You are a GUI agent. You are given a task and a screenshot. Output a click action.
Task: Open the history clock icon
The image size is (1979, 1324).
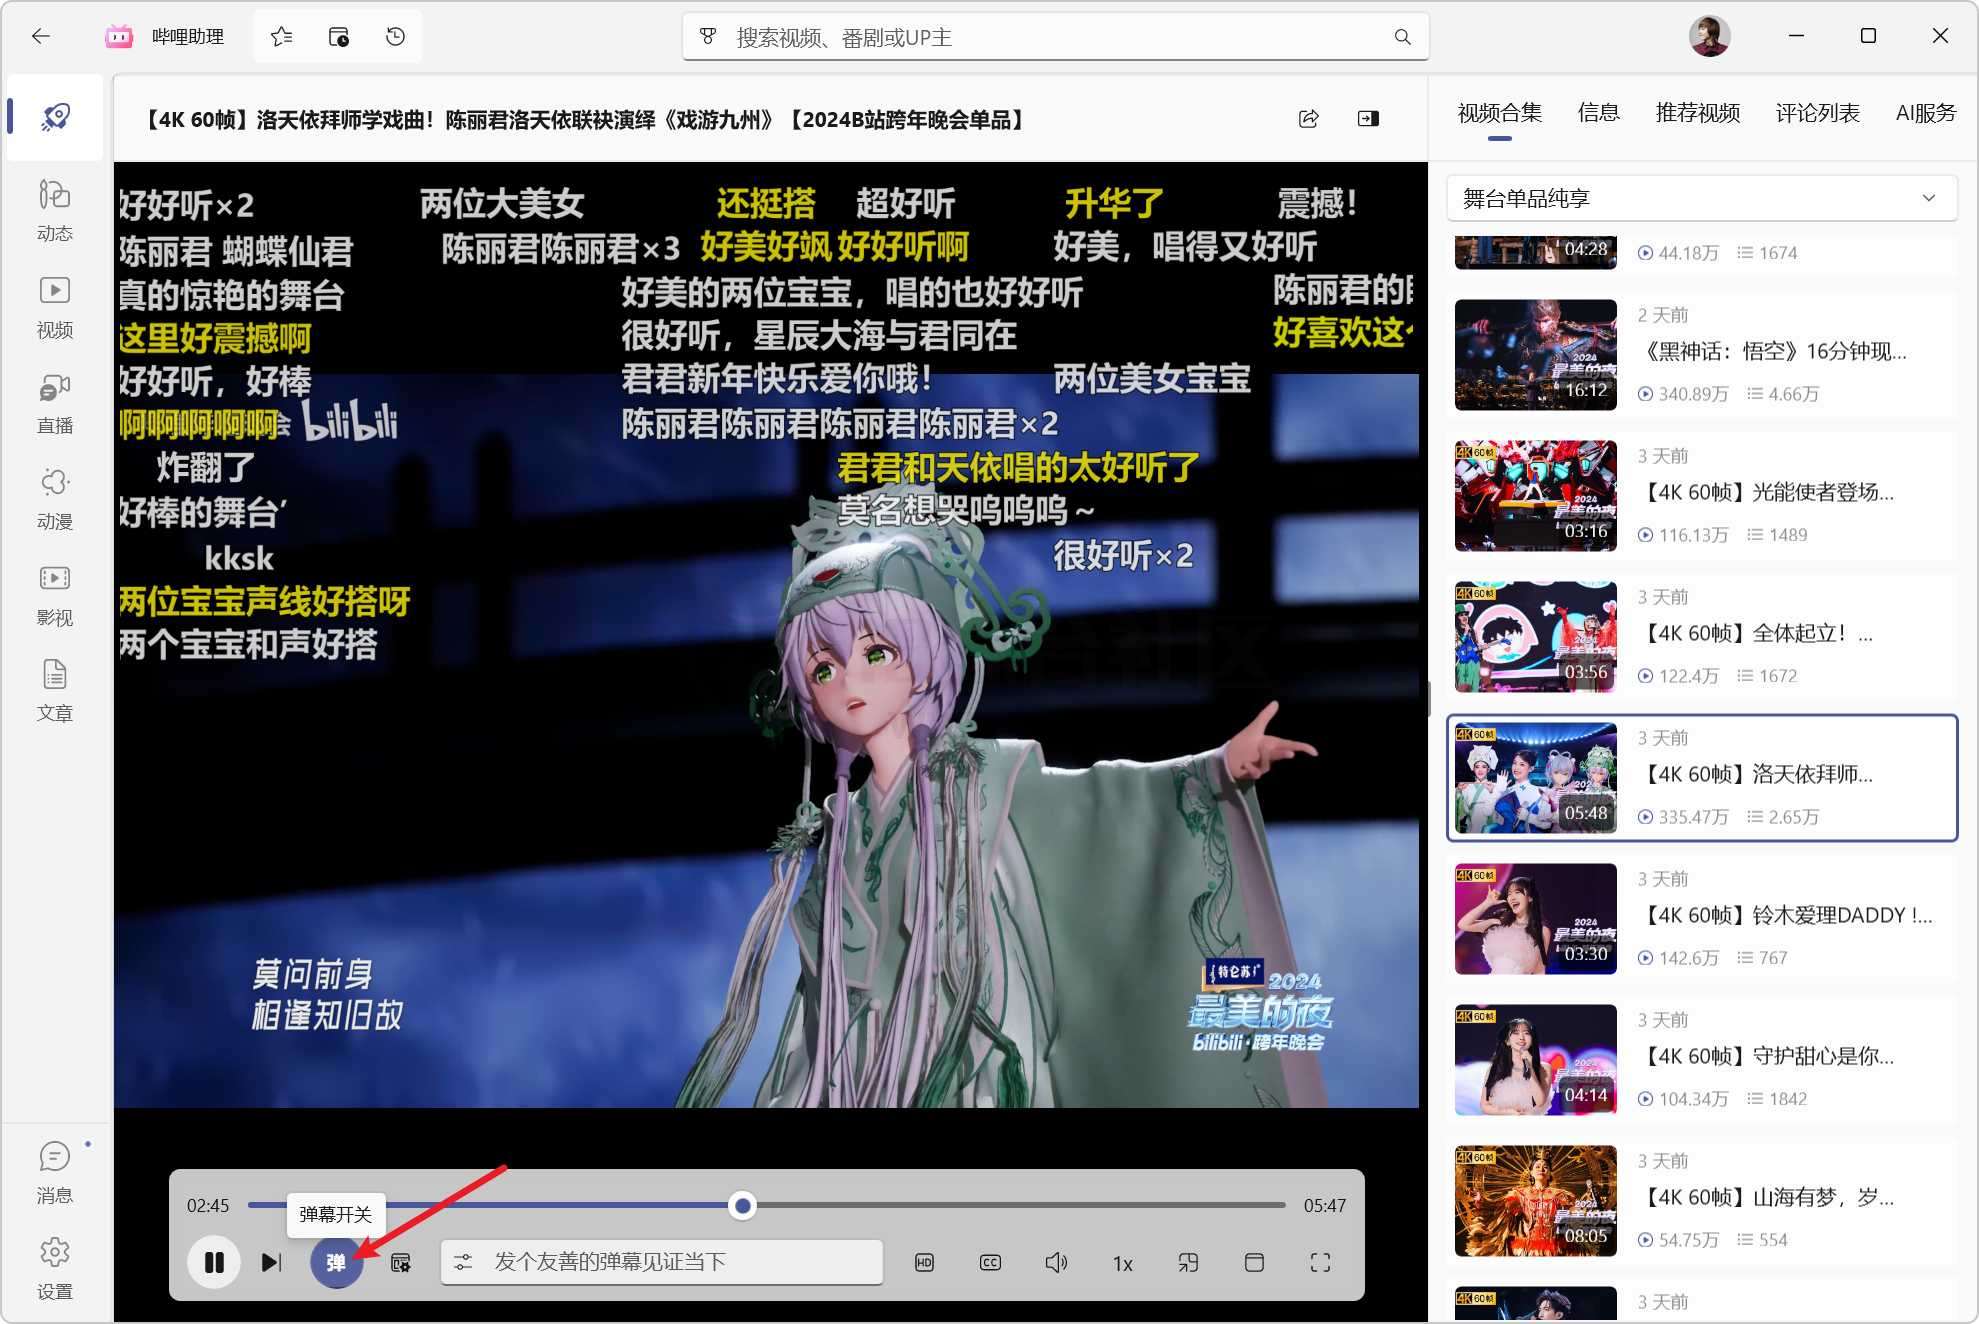pos(396,37)
